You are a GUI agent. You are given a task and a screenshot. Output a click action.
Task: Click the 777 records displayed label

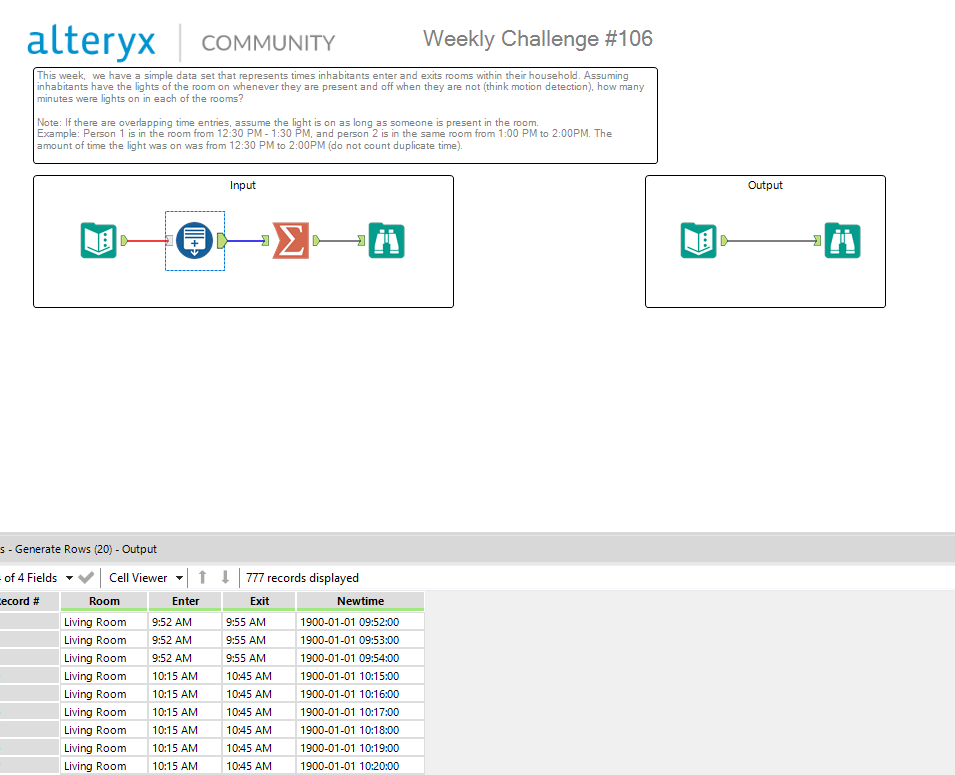point(302,578)
